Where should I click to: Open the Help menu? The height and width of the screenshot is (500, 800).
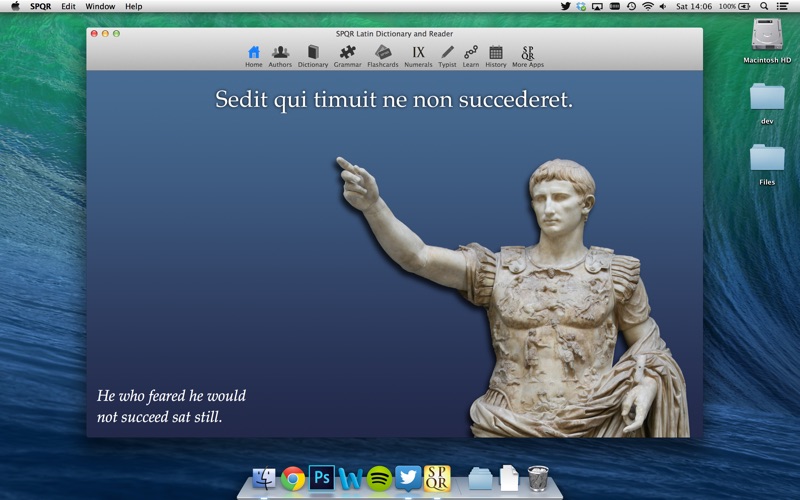[134, 6]
